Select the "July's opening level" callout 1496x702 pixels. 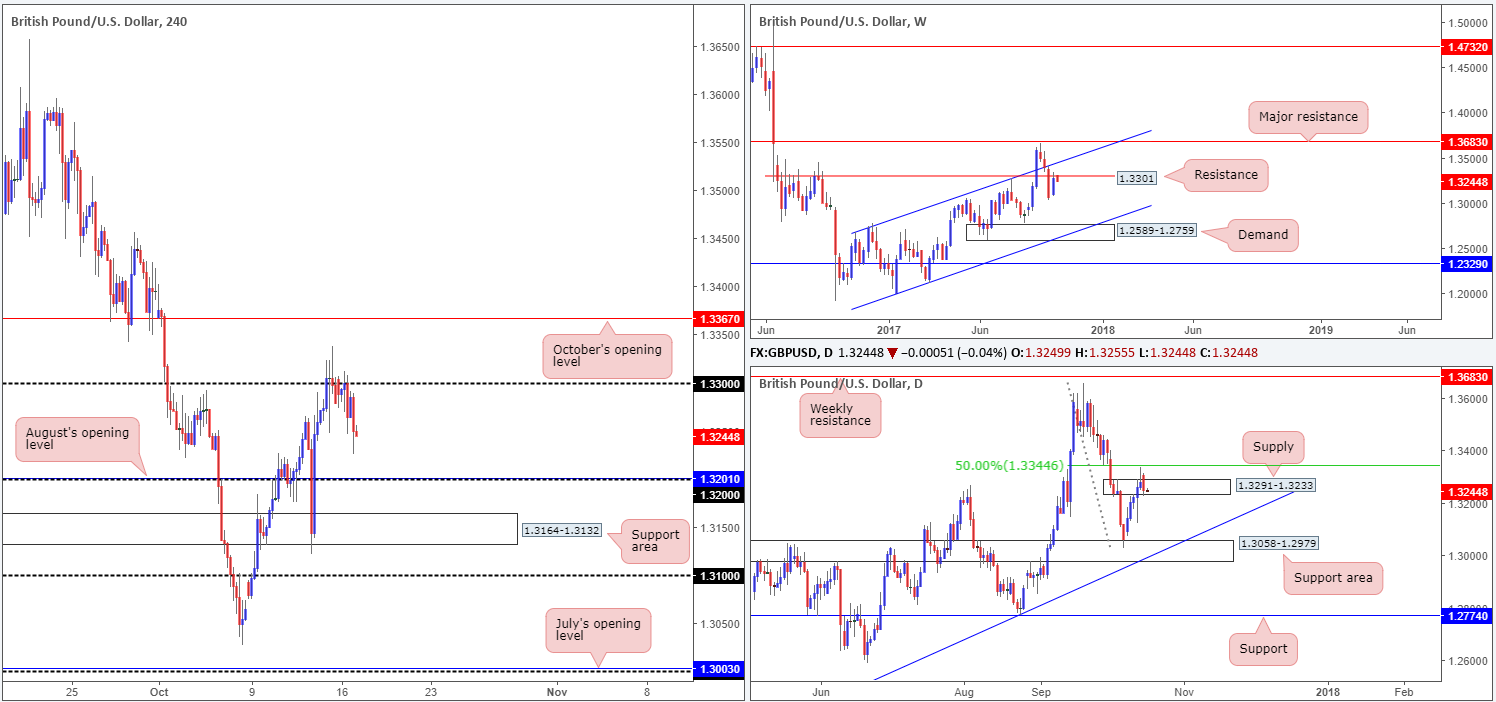(x=597, y=630)
